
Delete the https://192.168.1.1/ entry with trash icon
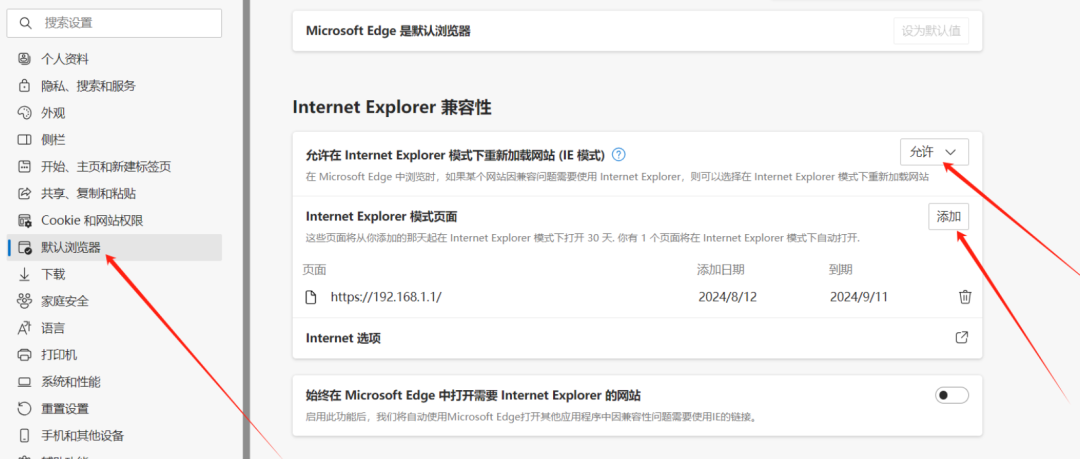[x=965, y=297]
